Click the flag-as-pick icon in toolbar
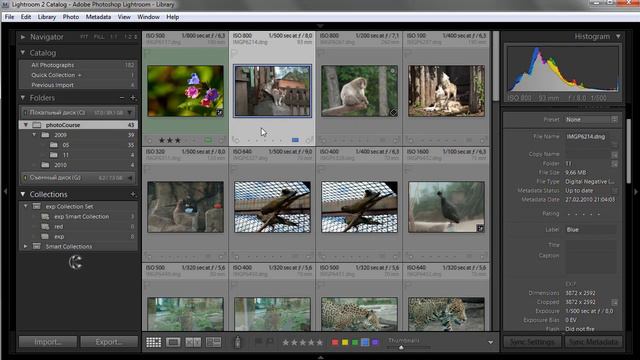This screenshot has height=360, width=640. click(x=258, y=341)
